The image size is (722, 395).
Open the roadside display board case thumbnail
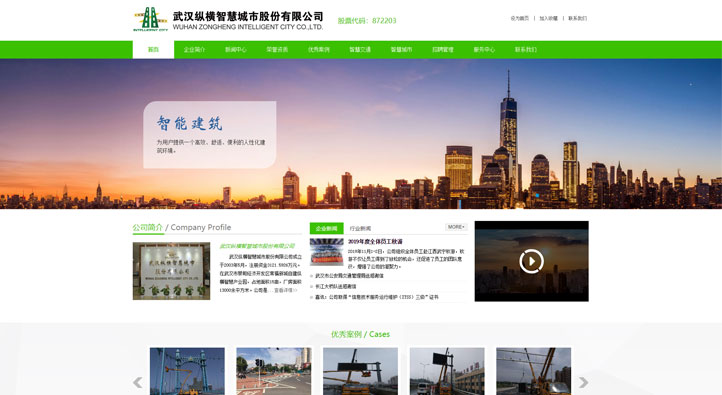tap(447, 371)
